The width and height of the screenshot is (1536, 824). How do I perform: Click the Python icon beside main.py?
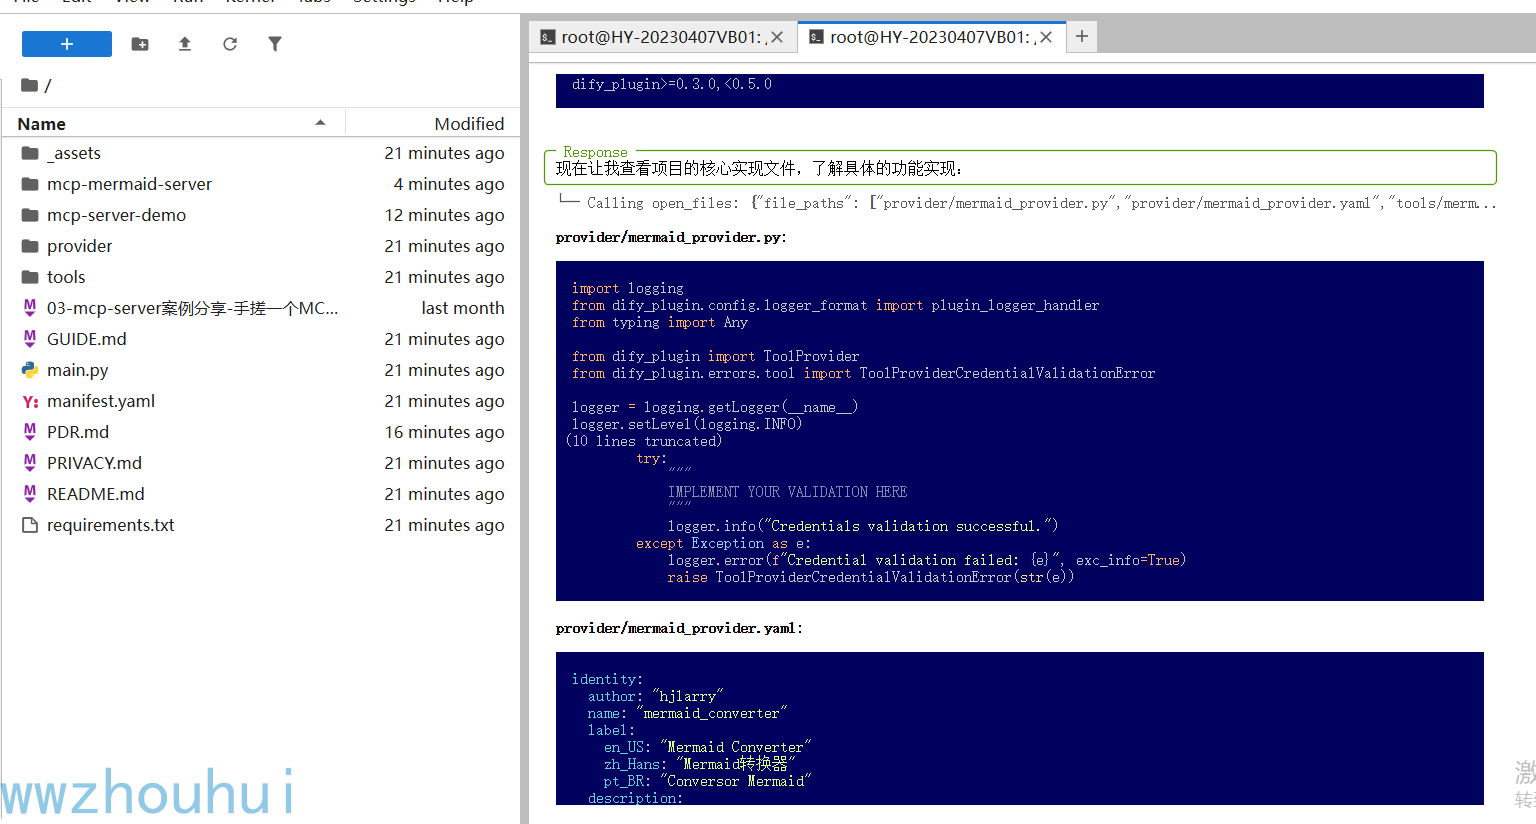tap(30, 370)
